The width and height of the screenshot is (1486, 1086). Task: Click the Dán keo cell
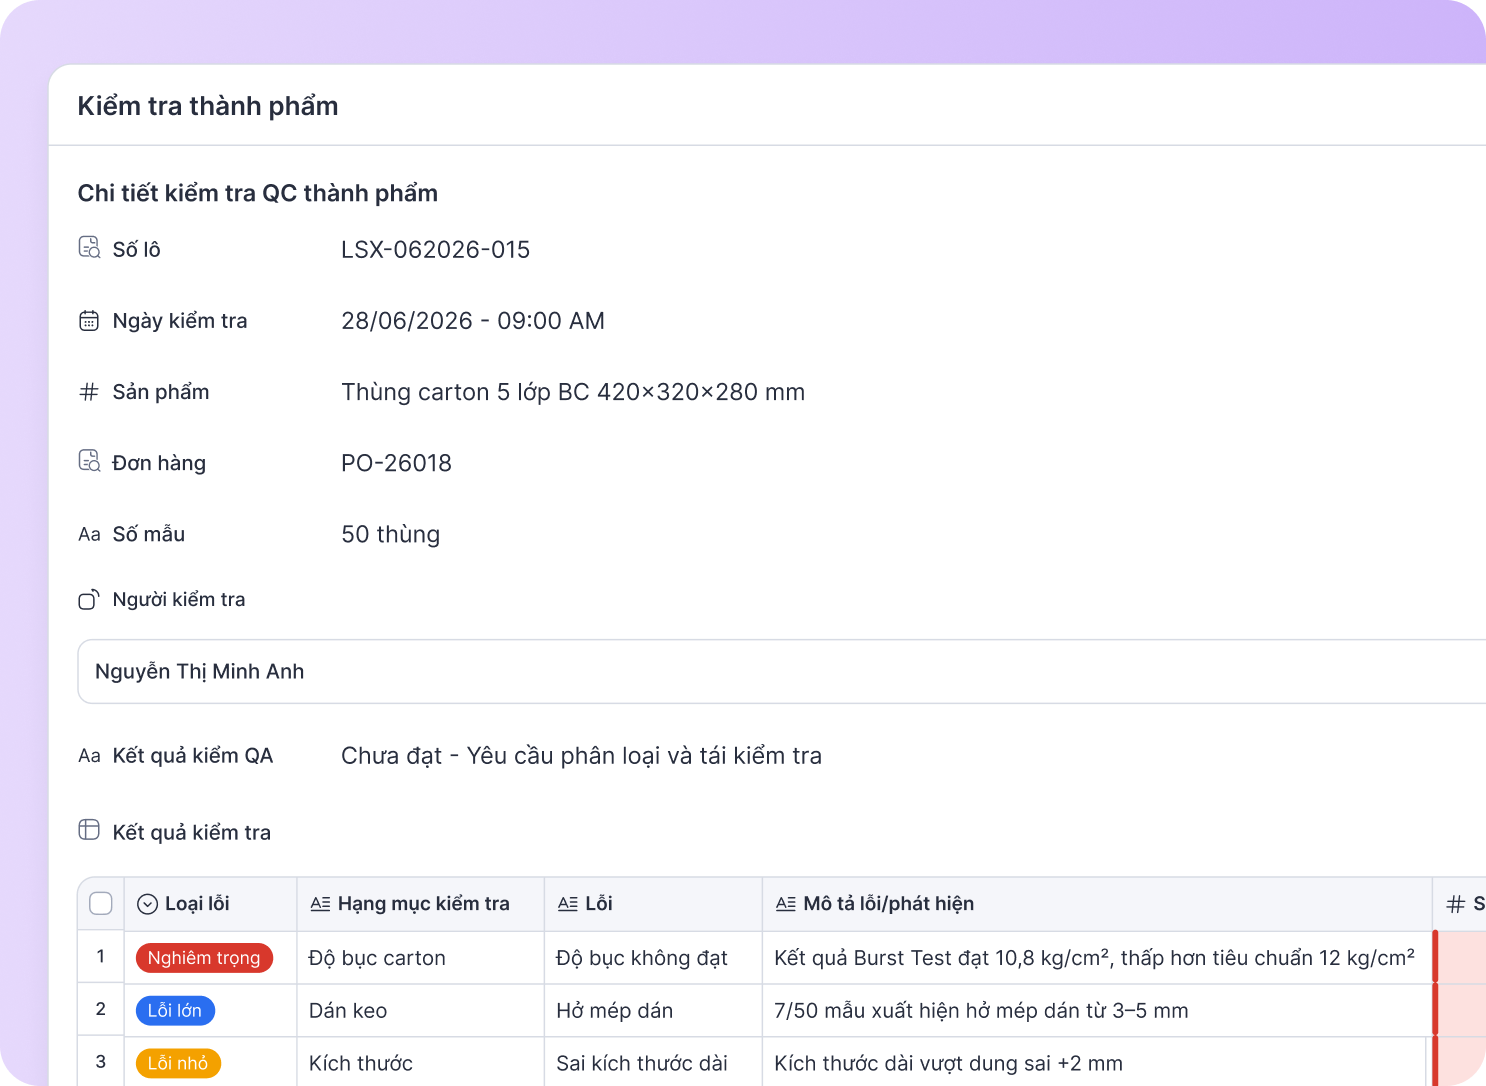[x=421, y=1011]
